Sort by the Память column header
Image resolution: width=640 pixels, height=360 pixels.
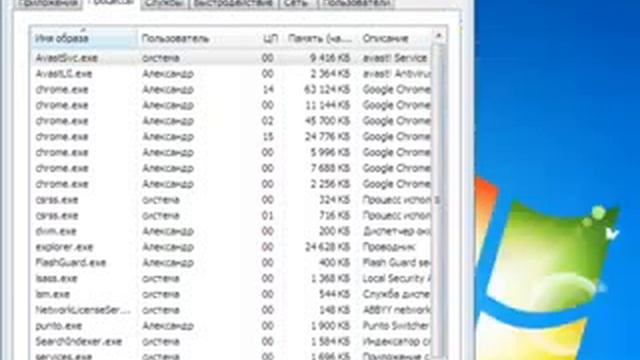pyautogui.click(x=320, y=38)
